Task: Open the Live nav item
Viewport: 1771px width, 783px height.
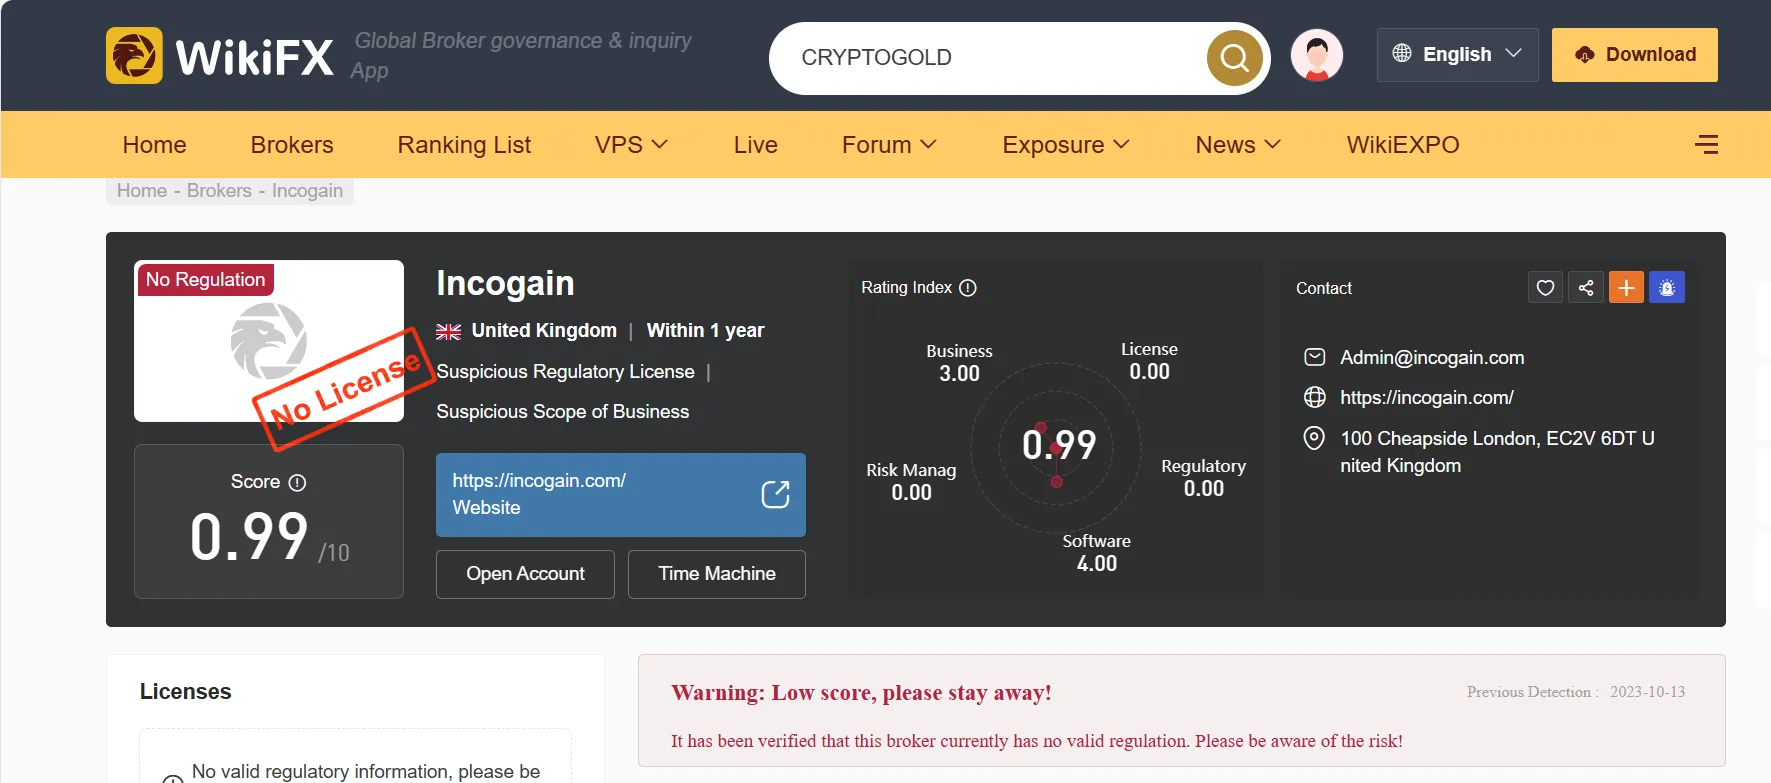Action: [x=756, y=145]
